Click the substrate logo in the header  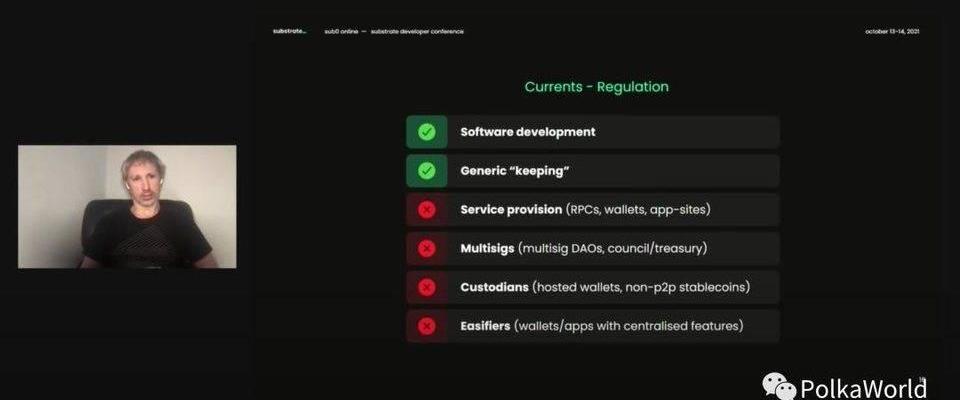(289, 31)
